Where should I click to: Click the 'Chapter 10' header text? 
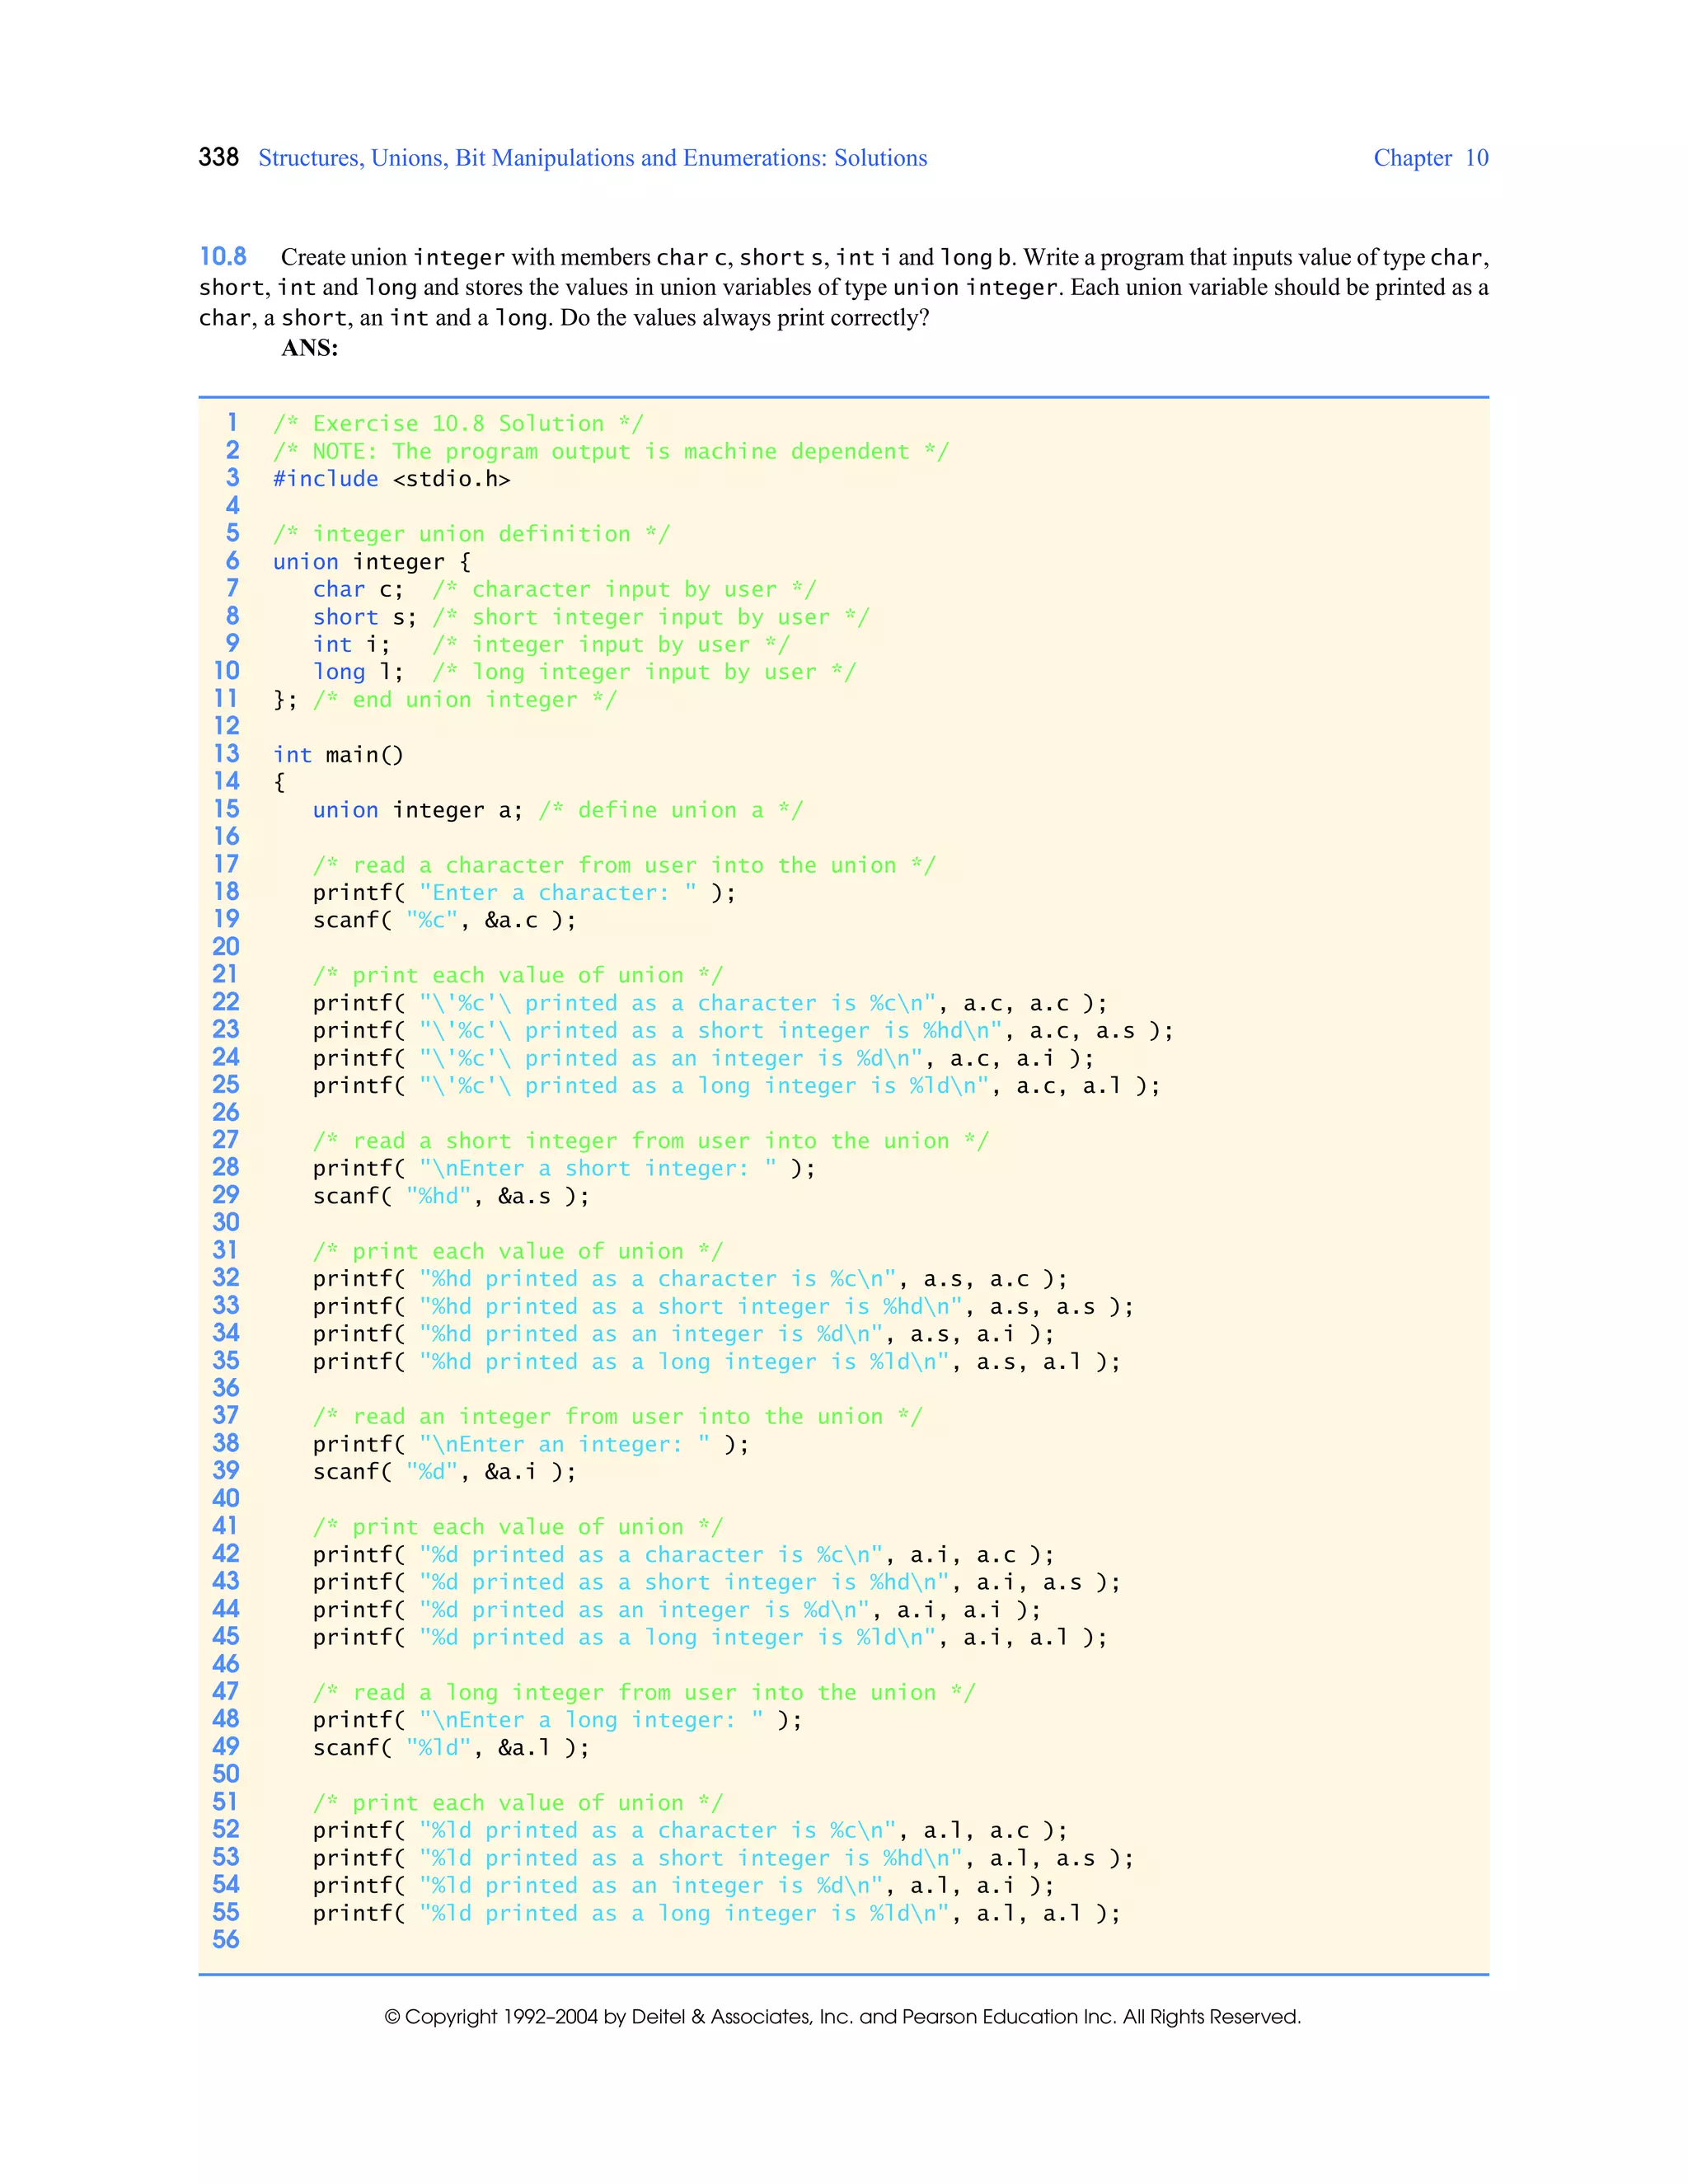pos(1431,158)
